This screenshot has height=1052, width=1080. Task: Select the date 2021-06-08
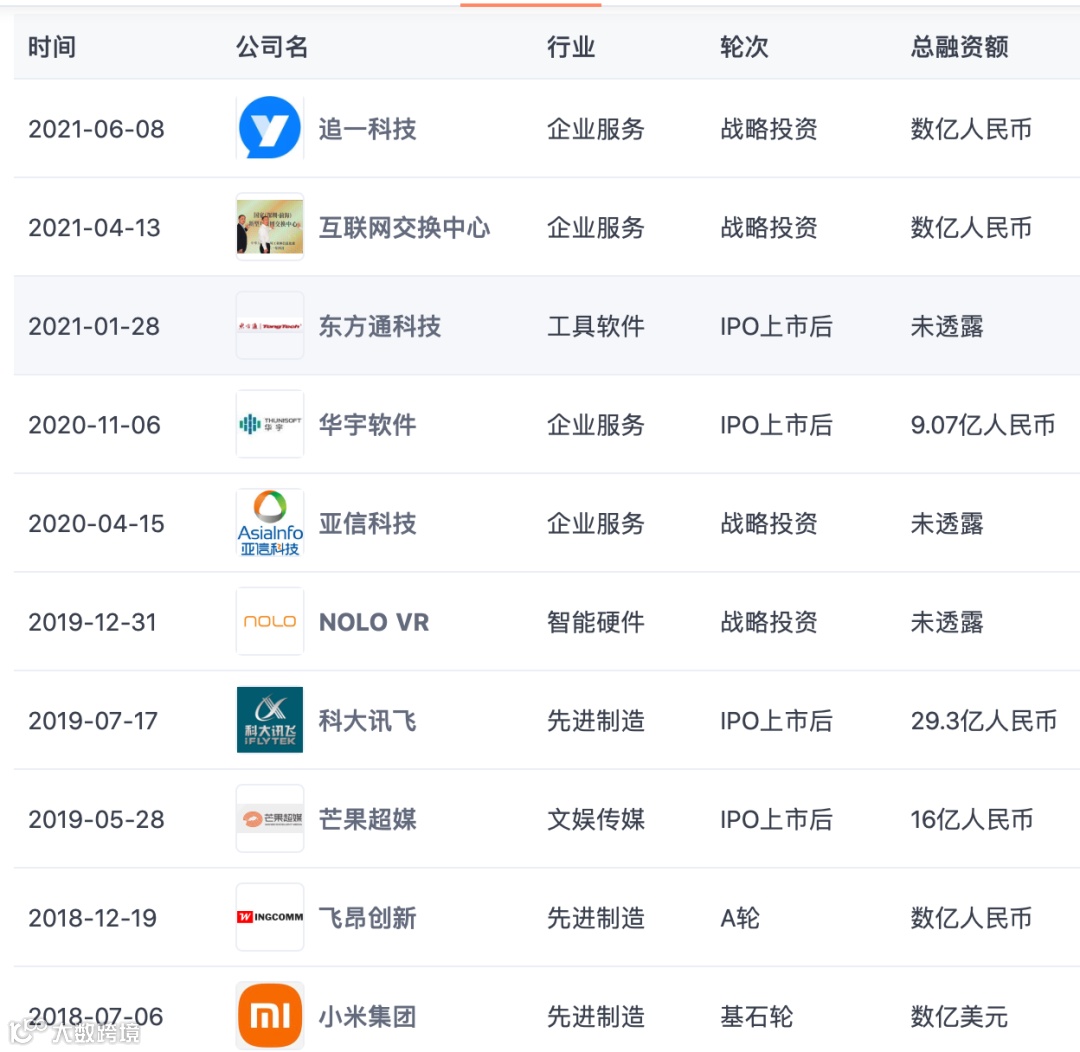pyautogui.click(x=96, y=129)
